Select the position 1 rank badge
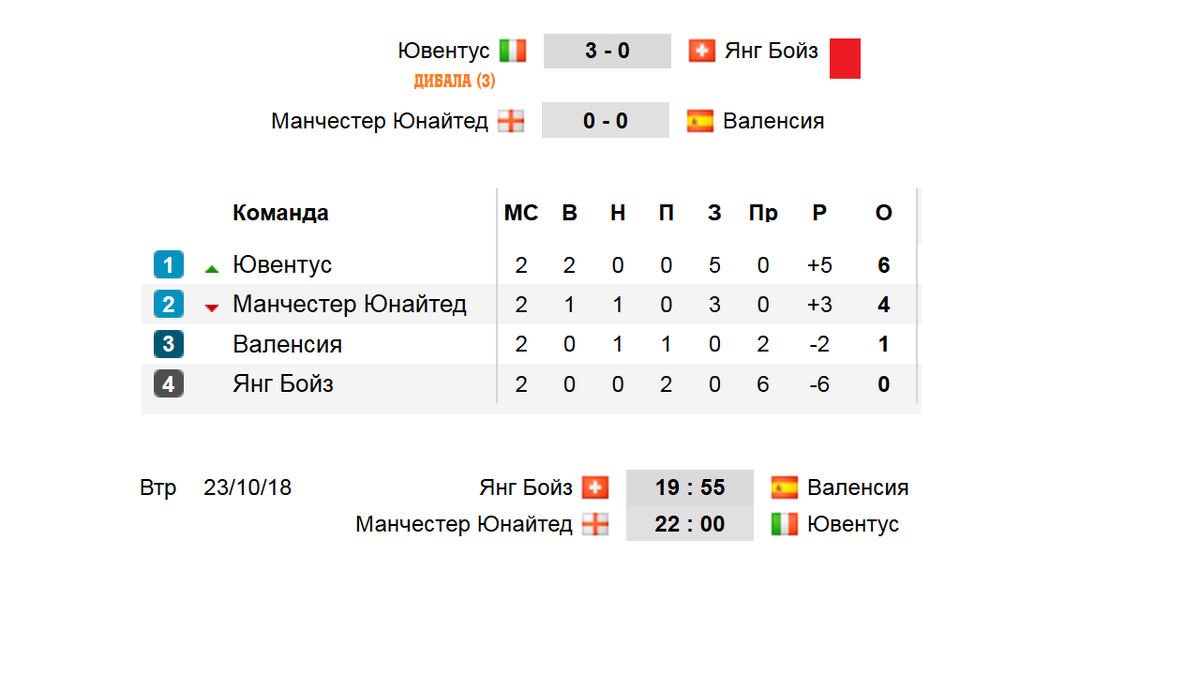Image resolution: width=1200 pixels, height=675 pixels. pos(169,265)
